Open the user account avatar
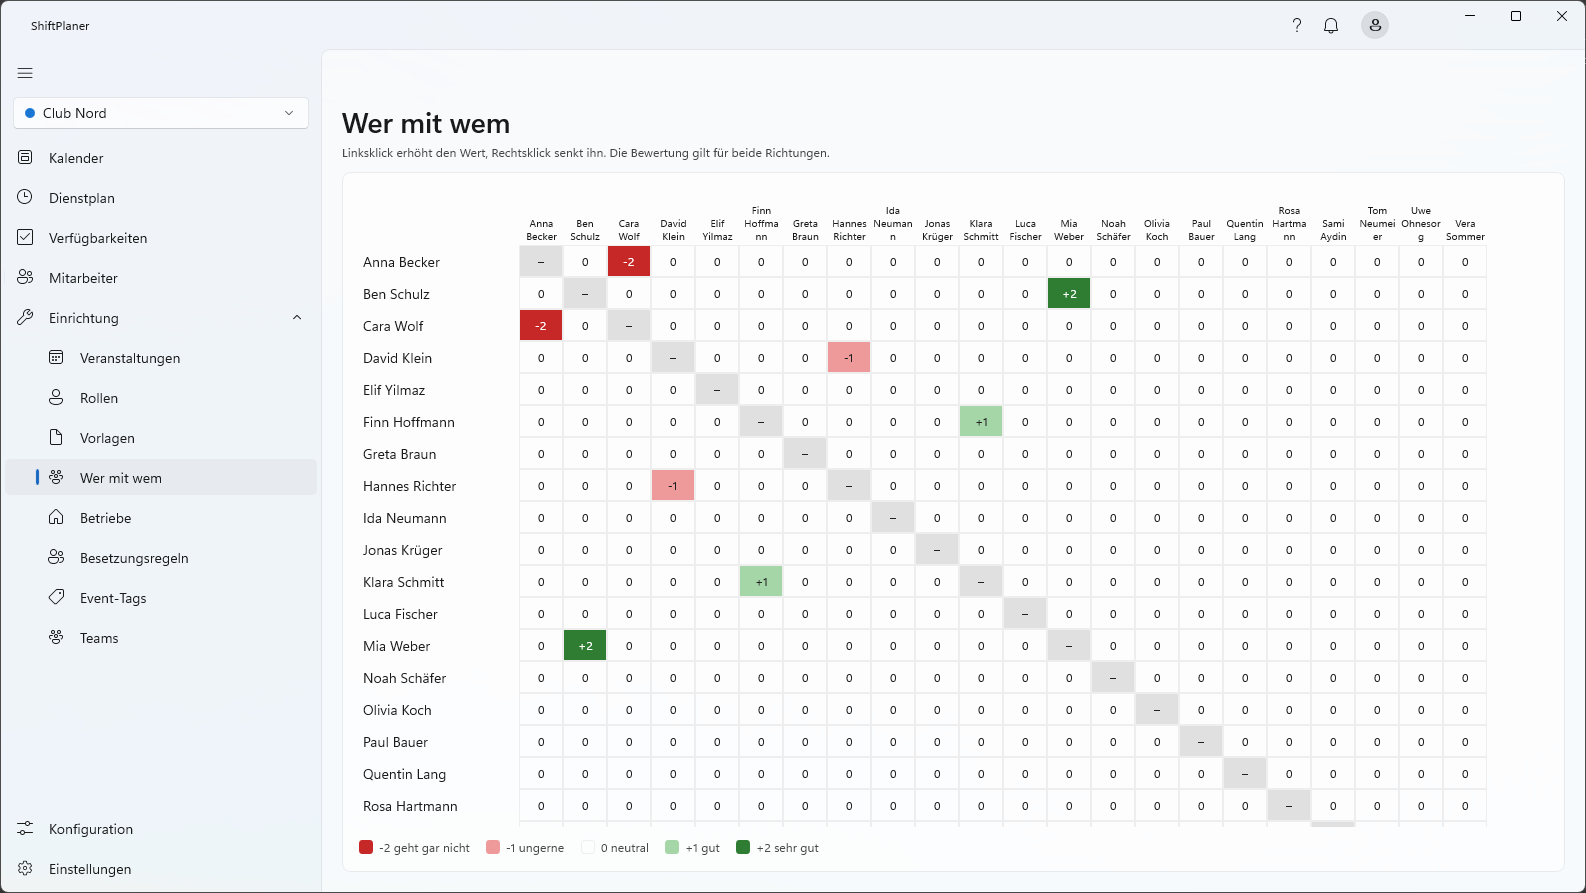The height and width of the screenshot is (893, 1586). point(1375,26)
